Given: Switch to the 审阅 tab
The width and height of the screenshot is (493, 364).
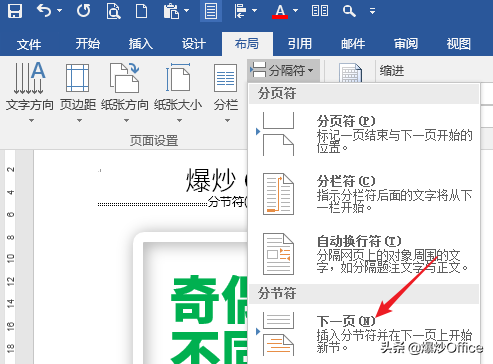Looking at the screenshot, I should tap(406, 44).
